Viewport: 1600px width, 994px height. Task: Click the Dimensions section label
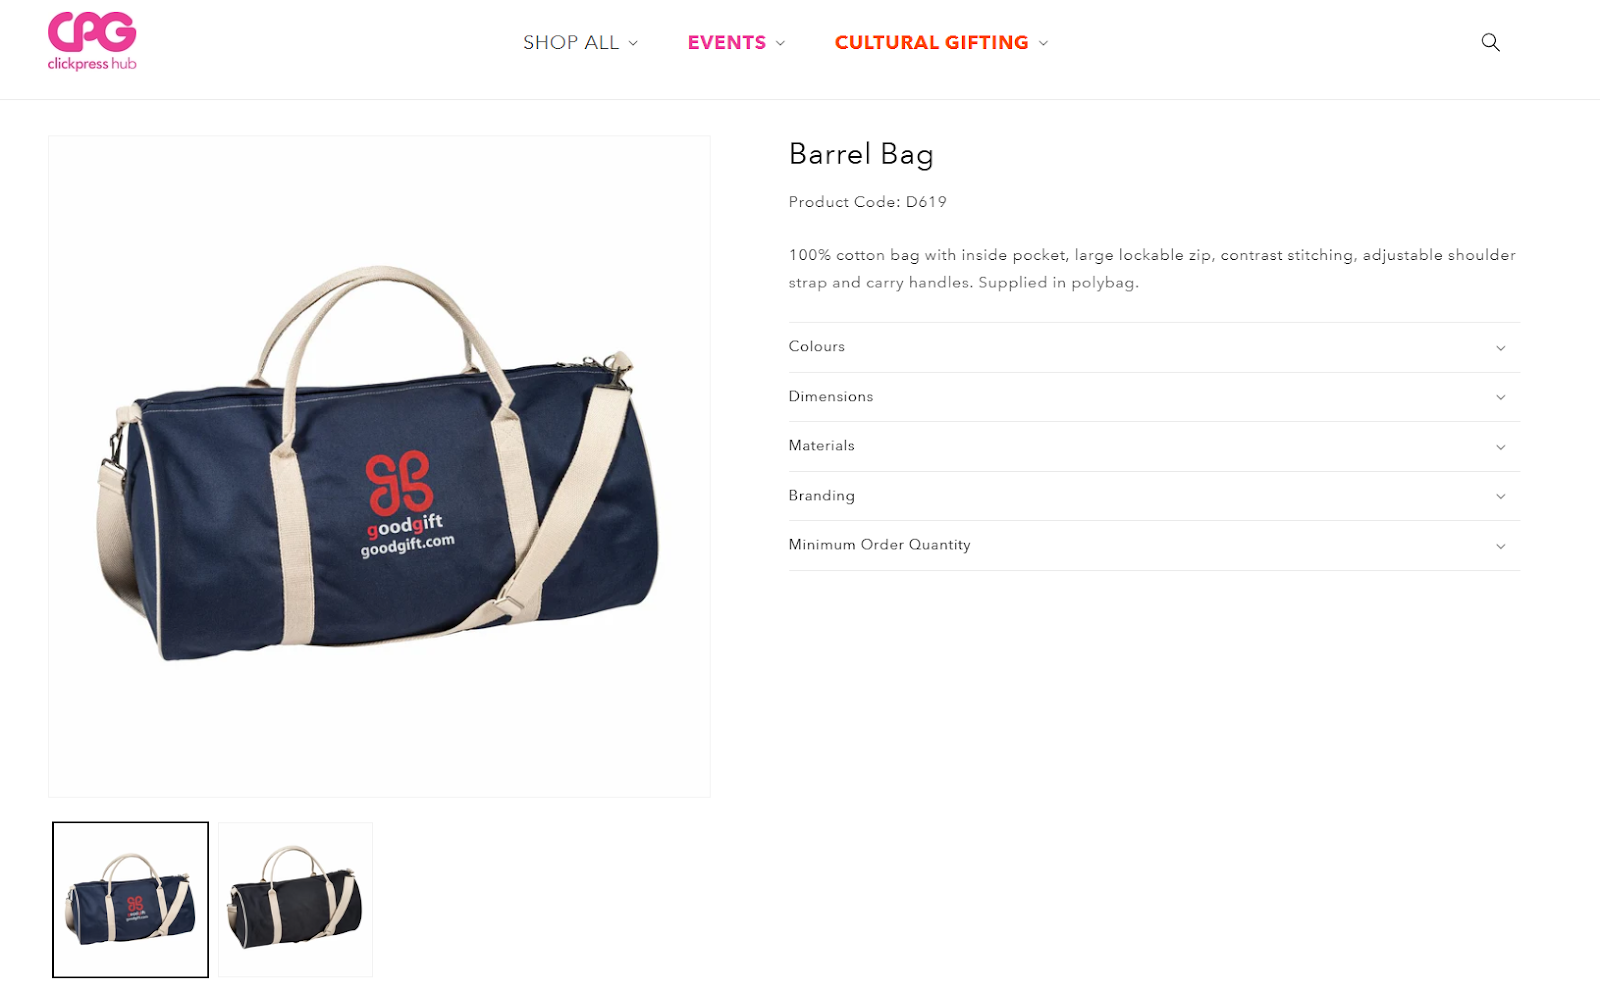(x=830, y=396)
